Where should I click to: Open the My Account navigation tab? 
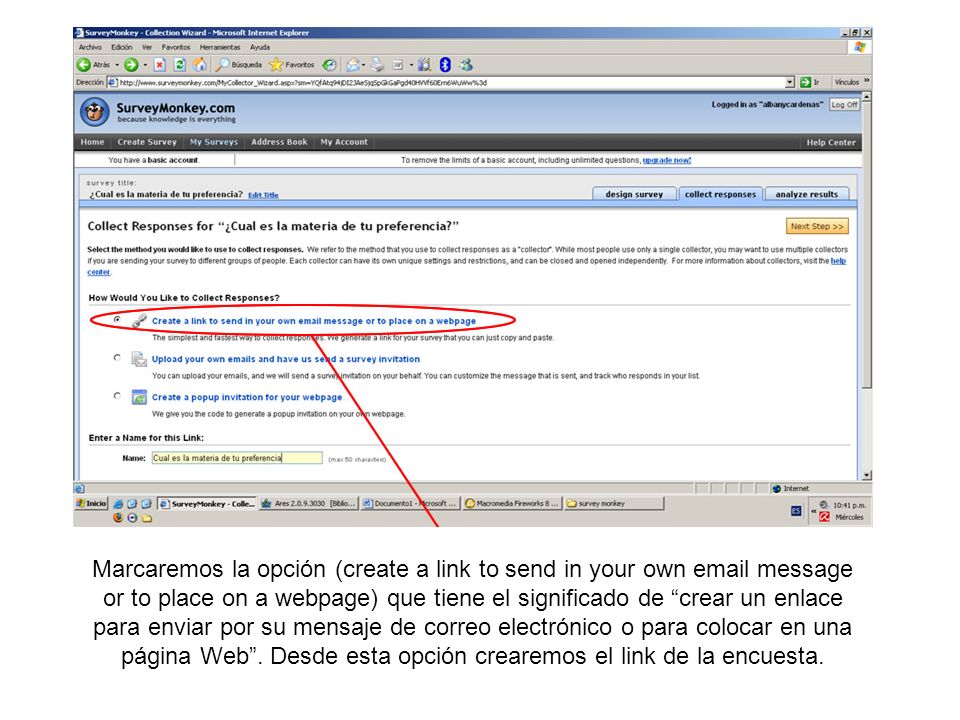(x=344, y=142)
